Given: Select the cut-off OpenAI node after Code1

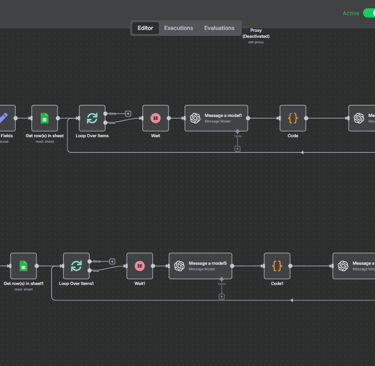Looking at the screenshot, I should (x=354, y=266).
